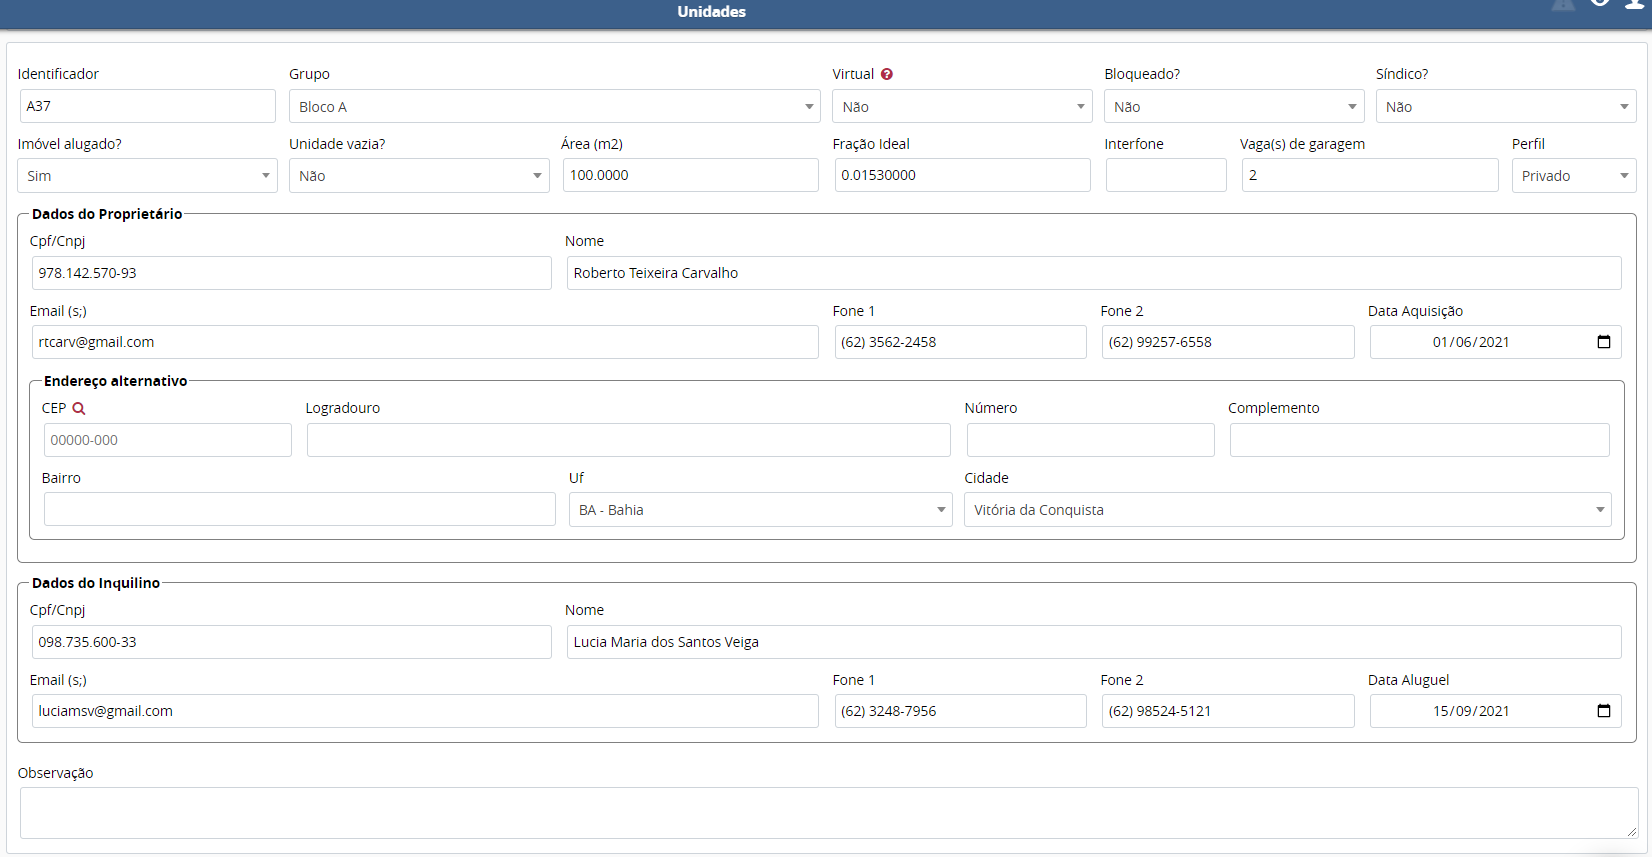Open the Bloqueado? dropdown
The width and height of the screenshot is (1652, 857).
coord(1234,107)
